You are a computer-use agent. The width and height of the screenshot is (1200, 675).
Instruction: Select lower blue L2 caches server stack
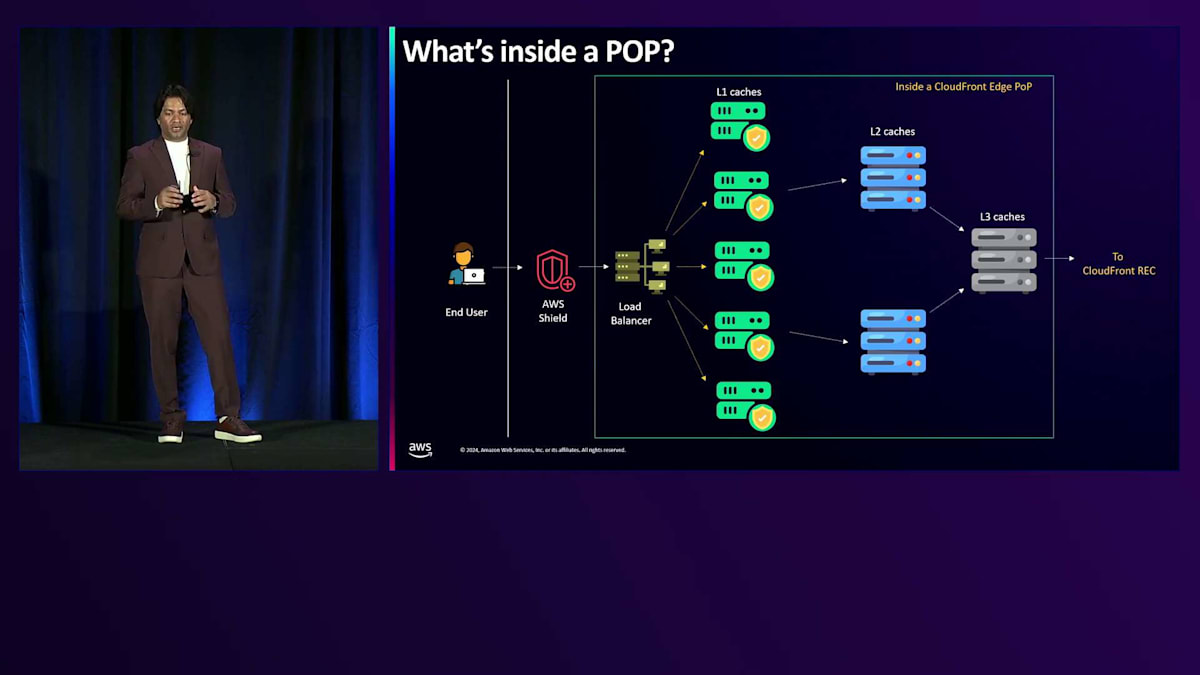[x=893, y=342]
